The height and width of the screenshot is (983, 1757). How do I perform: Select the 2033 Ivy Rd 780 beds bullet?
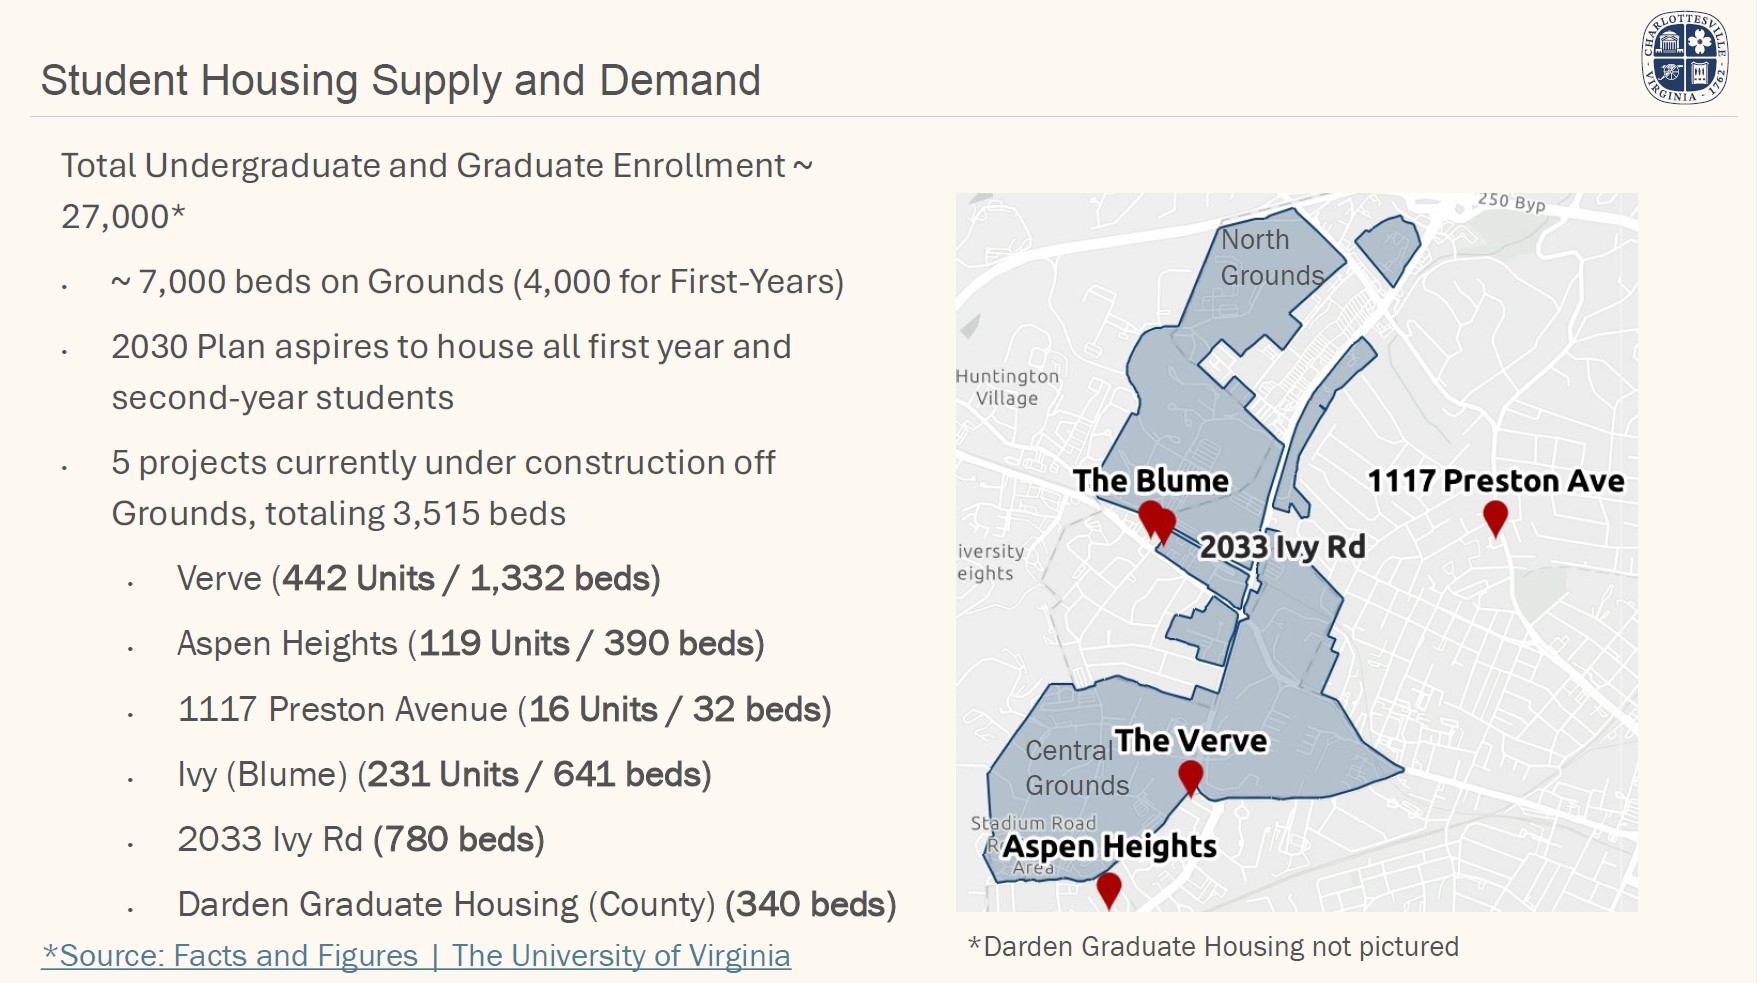click(x=360, y=840)
